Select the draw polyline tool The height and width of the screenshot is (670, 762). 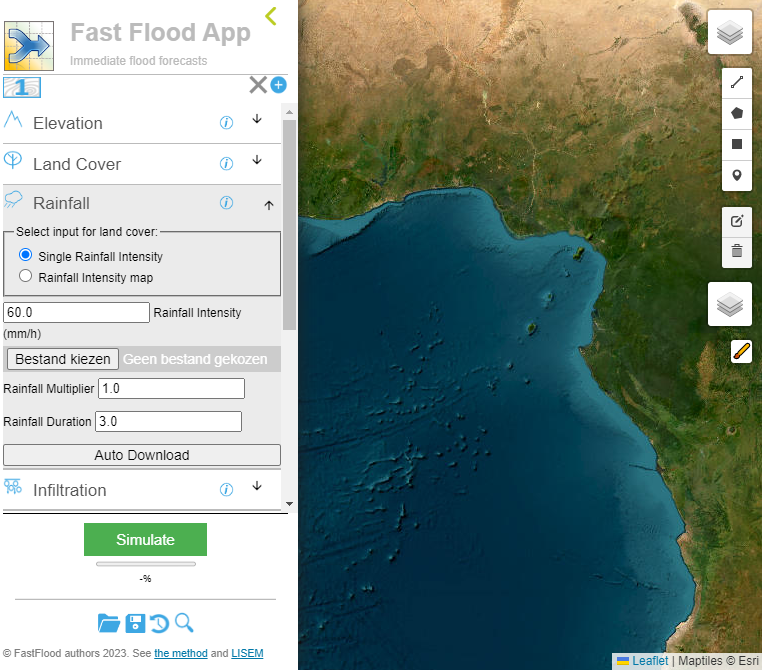pyautogui.click(x=737, y=84)
